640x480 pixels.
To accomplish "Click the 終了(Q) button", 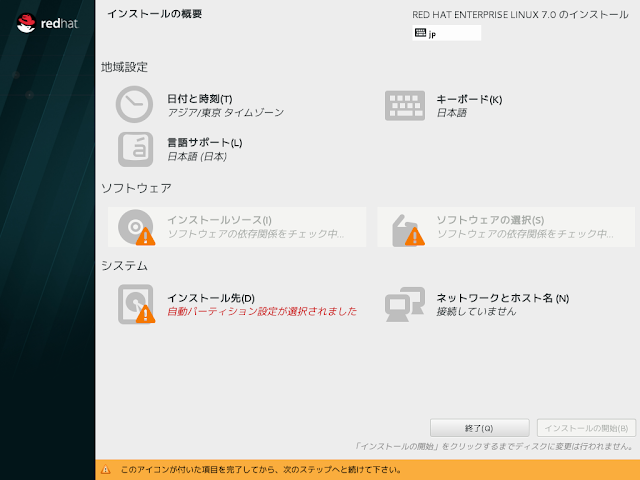I will coord(480,428).
